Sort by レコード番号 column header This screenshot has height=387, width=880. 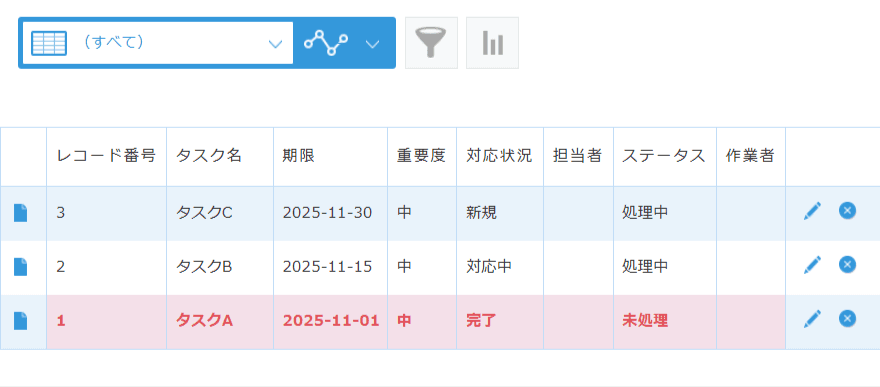click(106, 156)
